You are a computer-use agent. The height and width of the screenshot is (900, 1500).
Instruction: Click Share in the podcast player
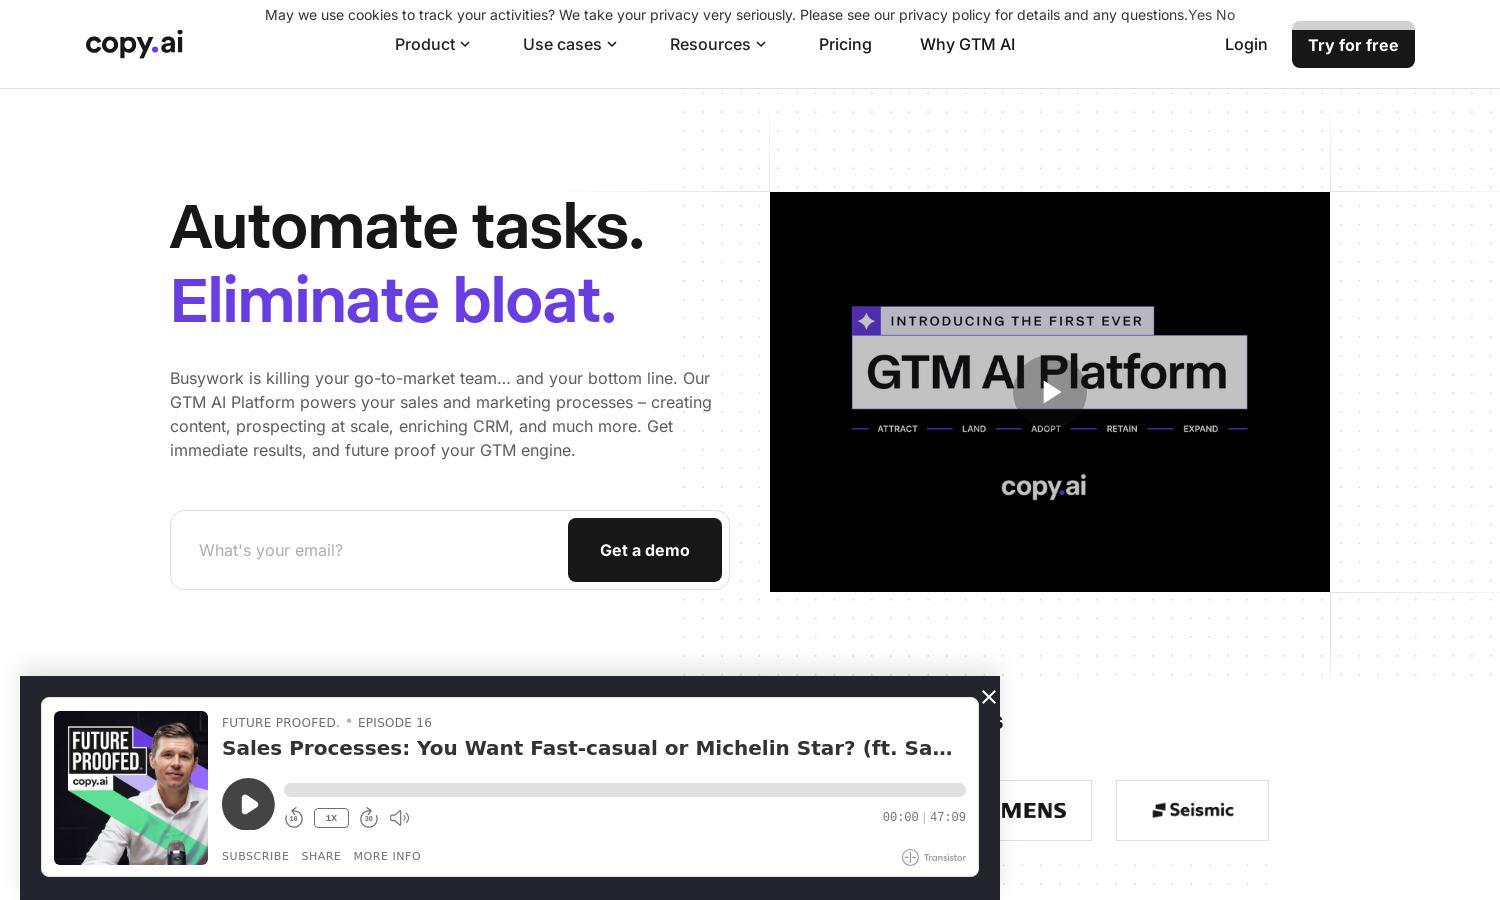pos(321,856)
